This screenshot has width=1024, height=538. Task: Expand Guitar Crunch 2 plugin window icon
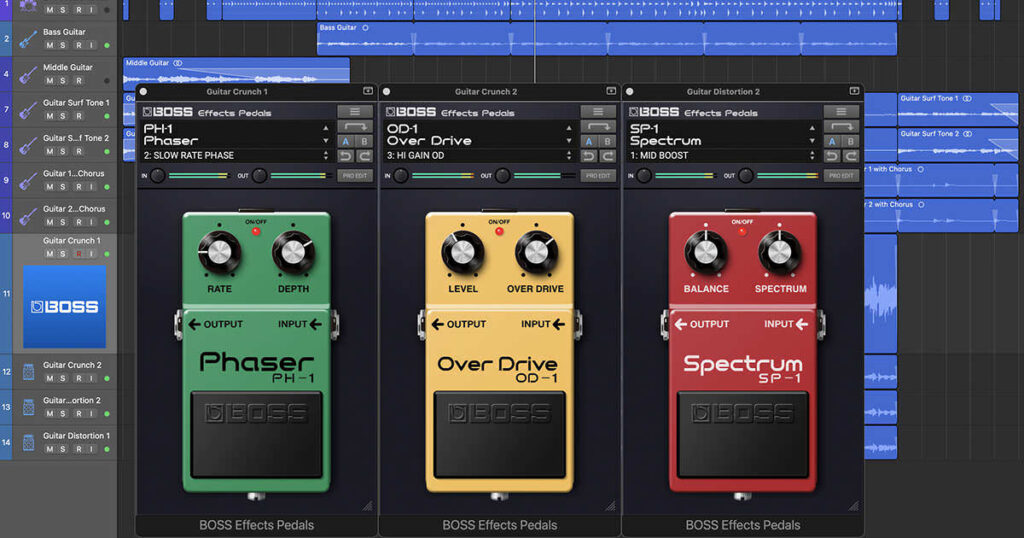coord(611,91)
